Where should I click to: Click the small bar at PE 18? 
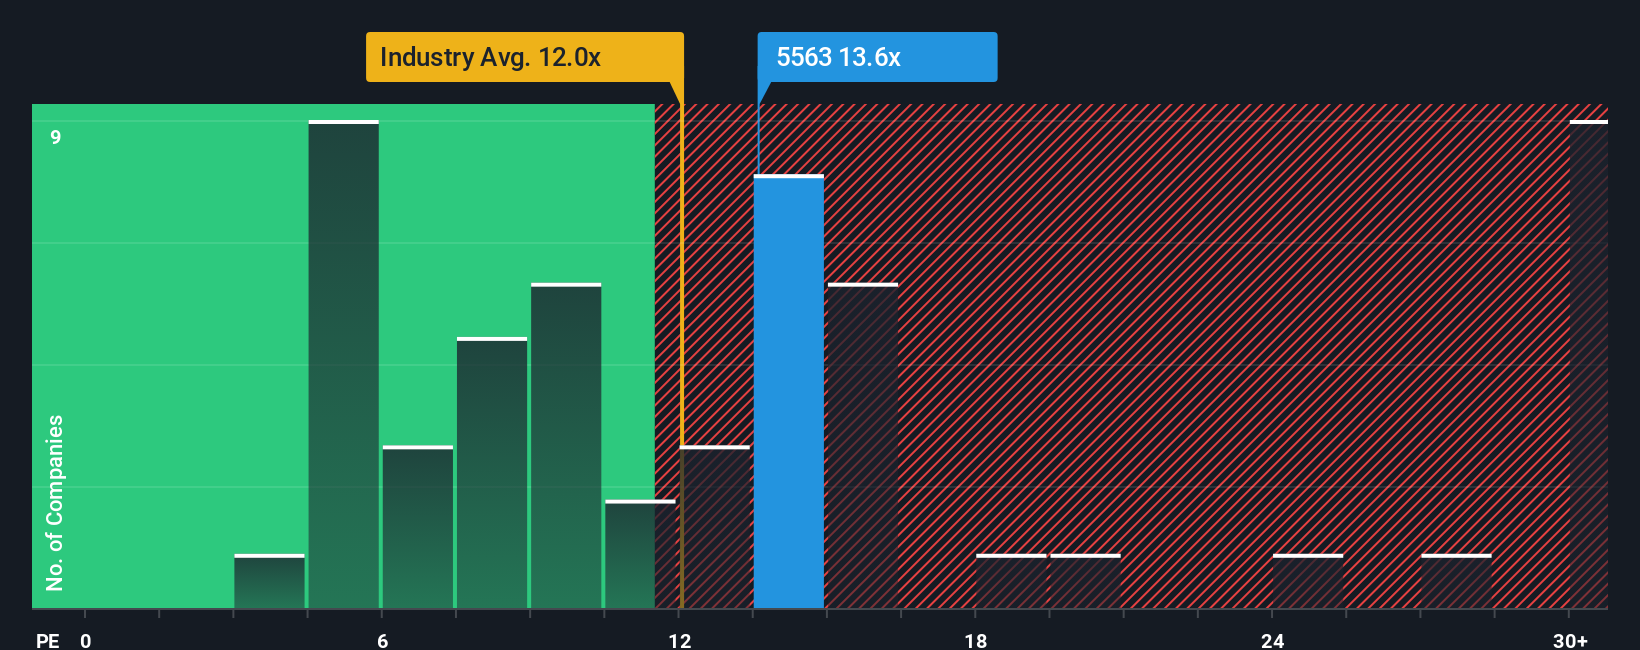pyautogui.click(x=1011, y=581)
